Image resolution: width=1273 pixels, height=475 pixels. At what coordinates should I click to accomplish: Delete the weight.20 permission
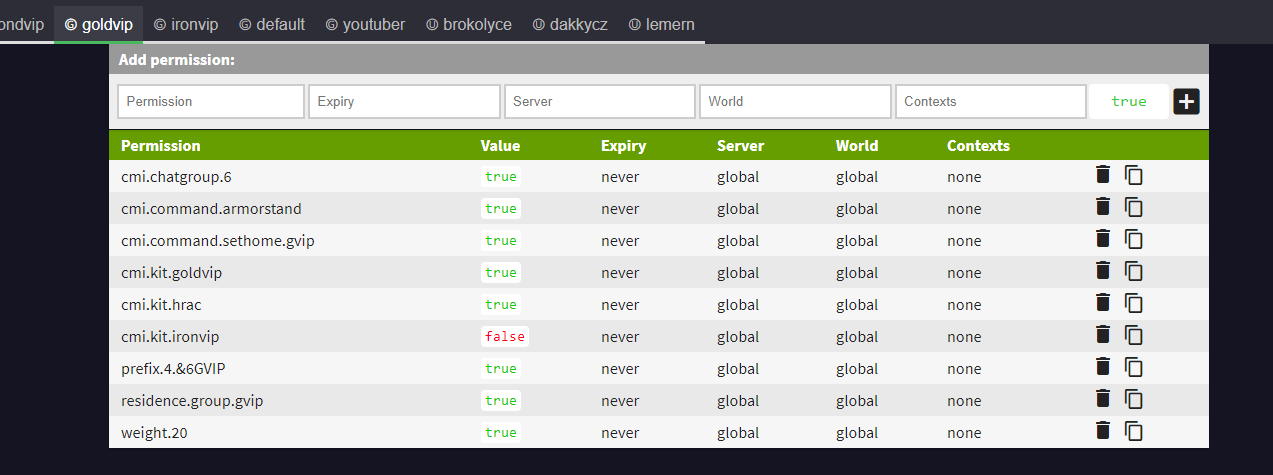[x=1103, y=431]
